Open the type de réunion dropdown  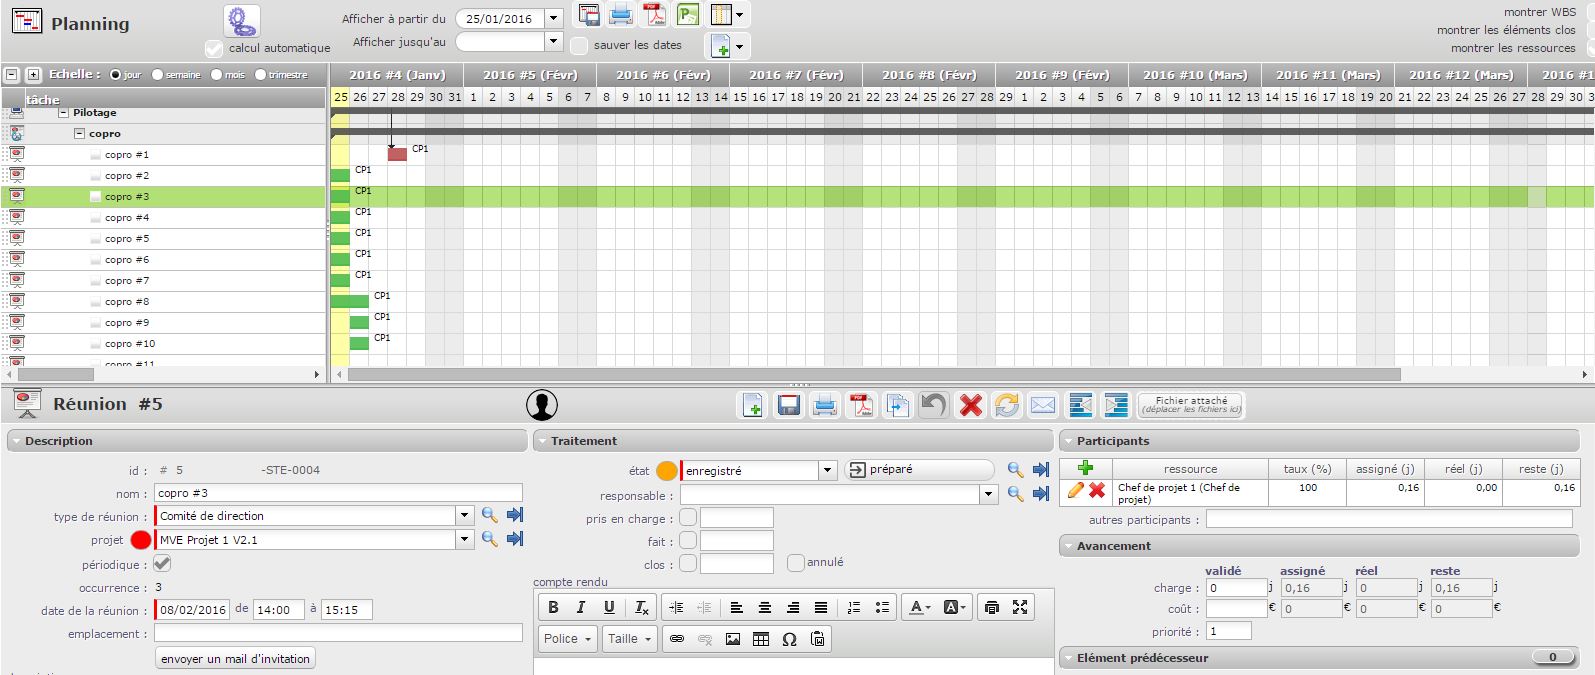pyautogui.click(x=464, y=516)
